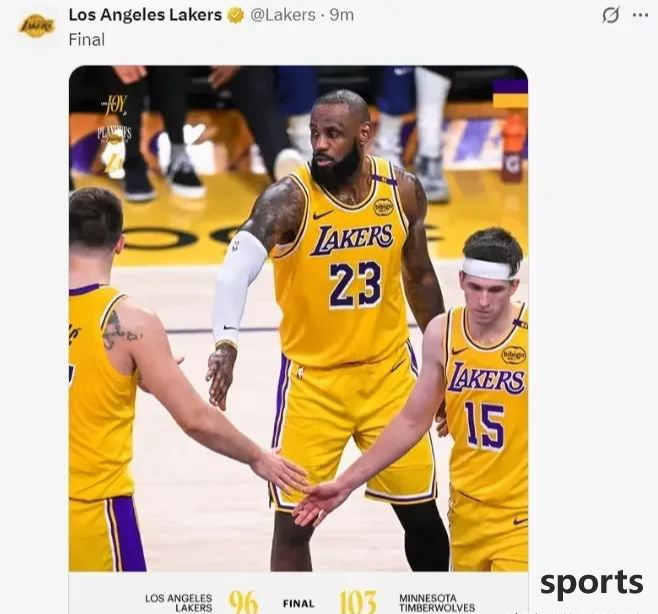Viewport: 658px width, 614px height.
Task: Click the Nike swoosh on jersey 23
Action: 324,214
